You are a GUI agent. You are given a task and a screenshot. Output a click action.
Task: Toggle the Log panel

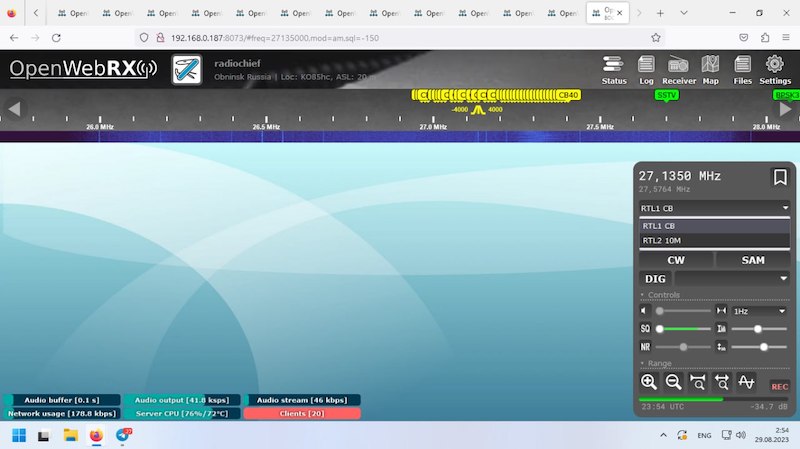pyautogui.click(x=646, y=68)
